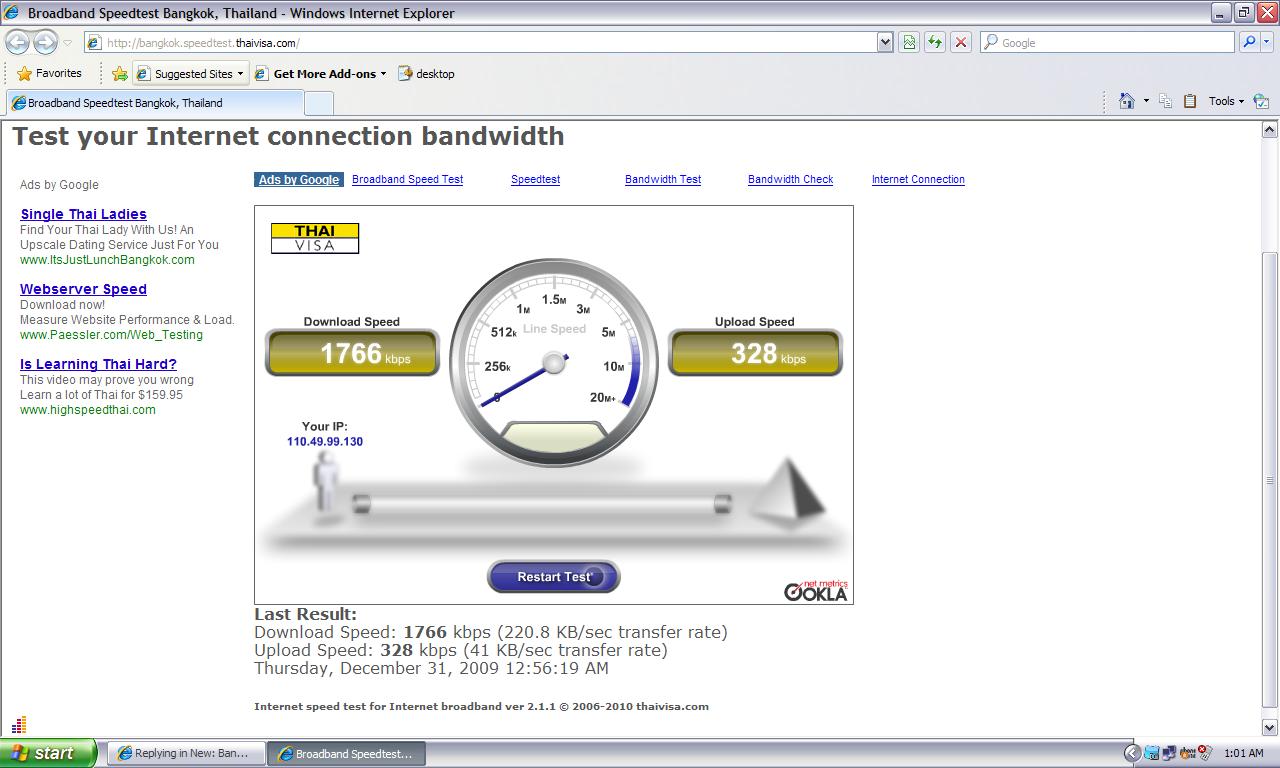Click the Compatibility View page icon
Image resolution: width=1280 pixels, height=768 pixels.
tap(909, 42)
